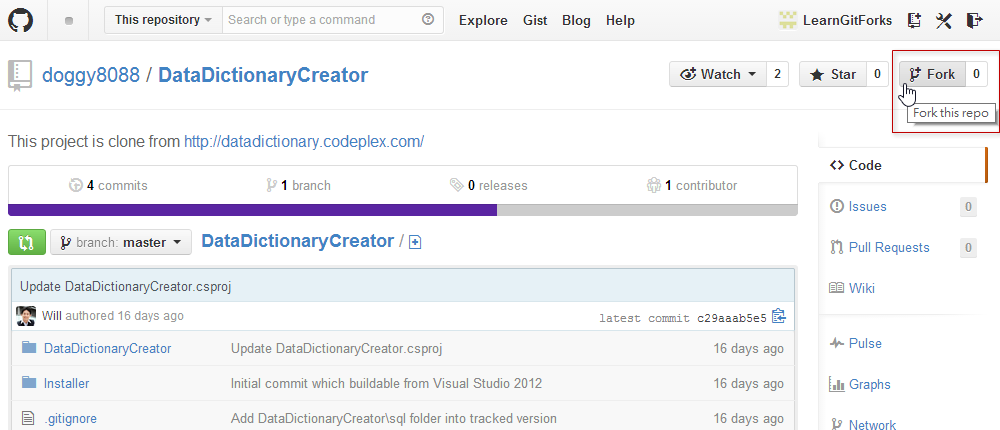Open the This repository search scope dropdown

163,20
